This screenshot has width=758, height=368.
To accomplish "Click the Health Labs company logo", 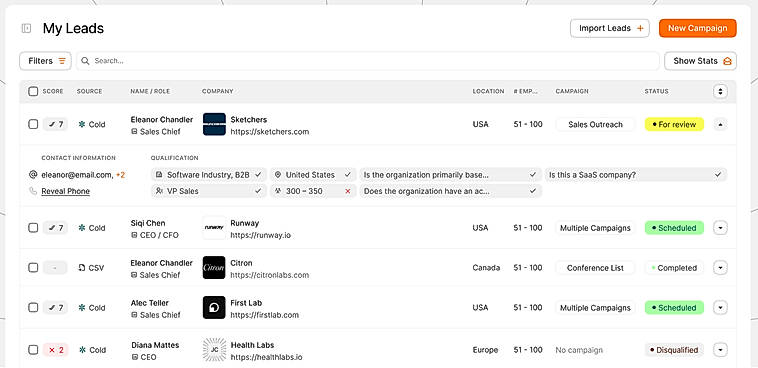I will pyautogui.click(x=214, y=350).
